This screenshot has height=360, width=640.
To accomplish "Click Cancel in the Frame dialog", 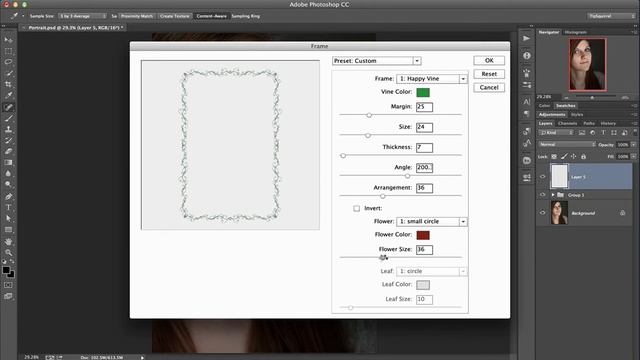I will coord(489,87).
